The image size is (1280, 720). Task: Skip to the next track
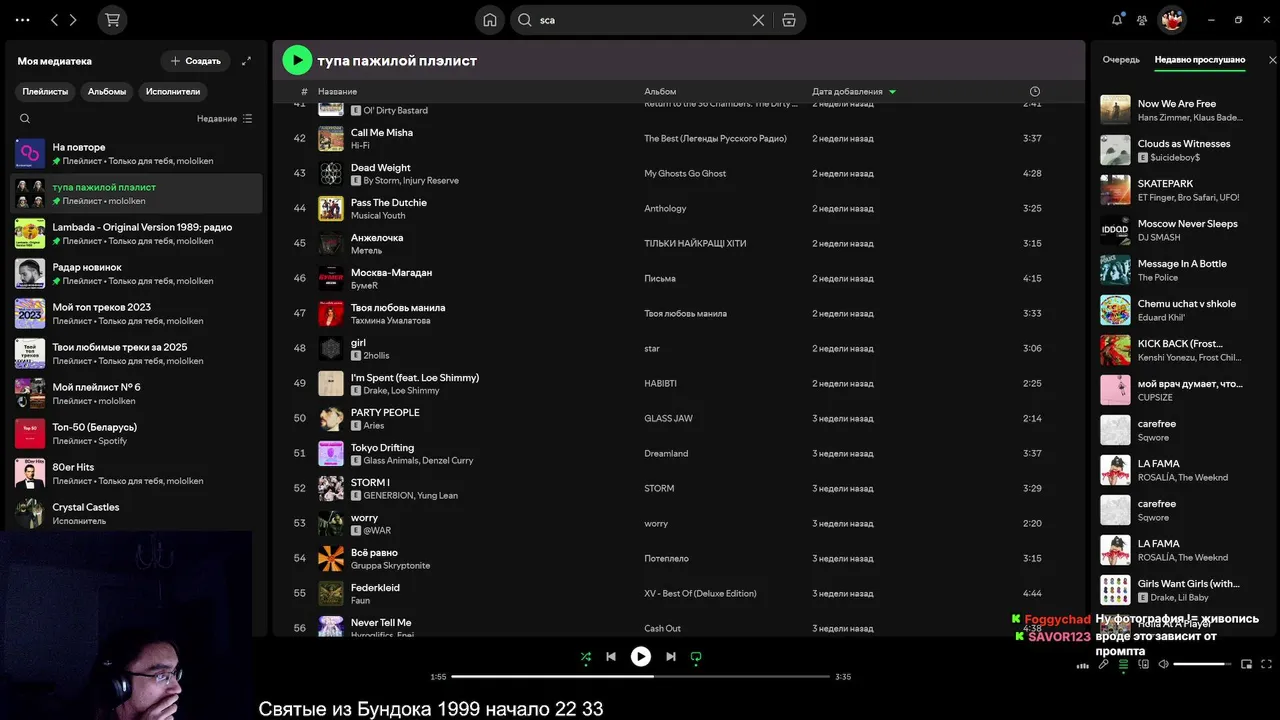(671, 657)
